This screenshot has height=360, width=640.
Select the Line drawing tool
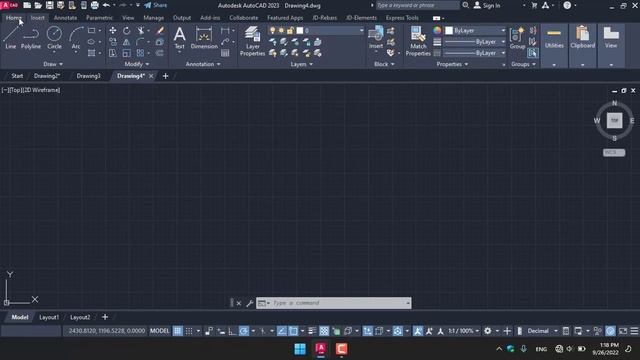(x=11, y=38)
